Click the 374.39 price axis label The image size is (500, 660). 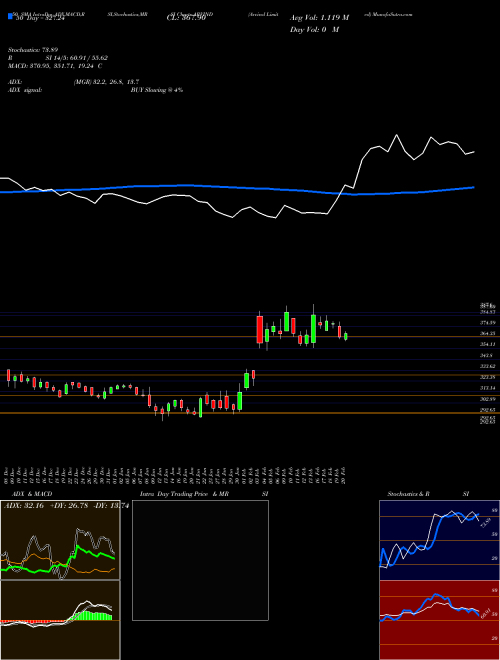point(489,322)
